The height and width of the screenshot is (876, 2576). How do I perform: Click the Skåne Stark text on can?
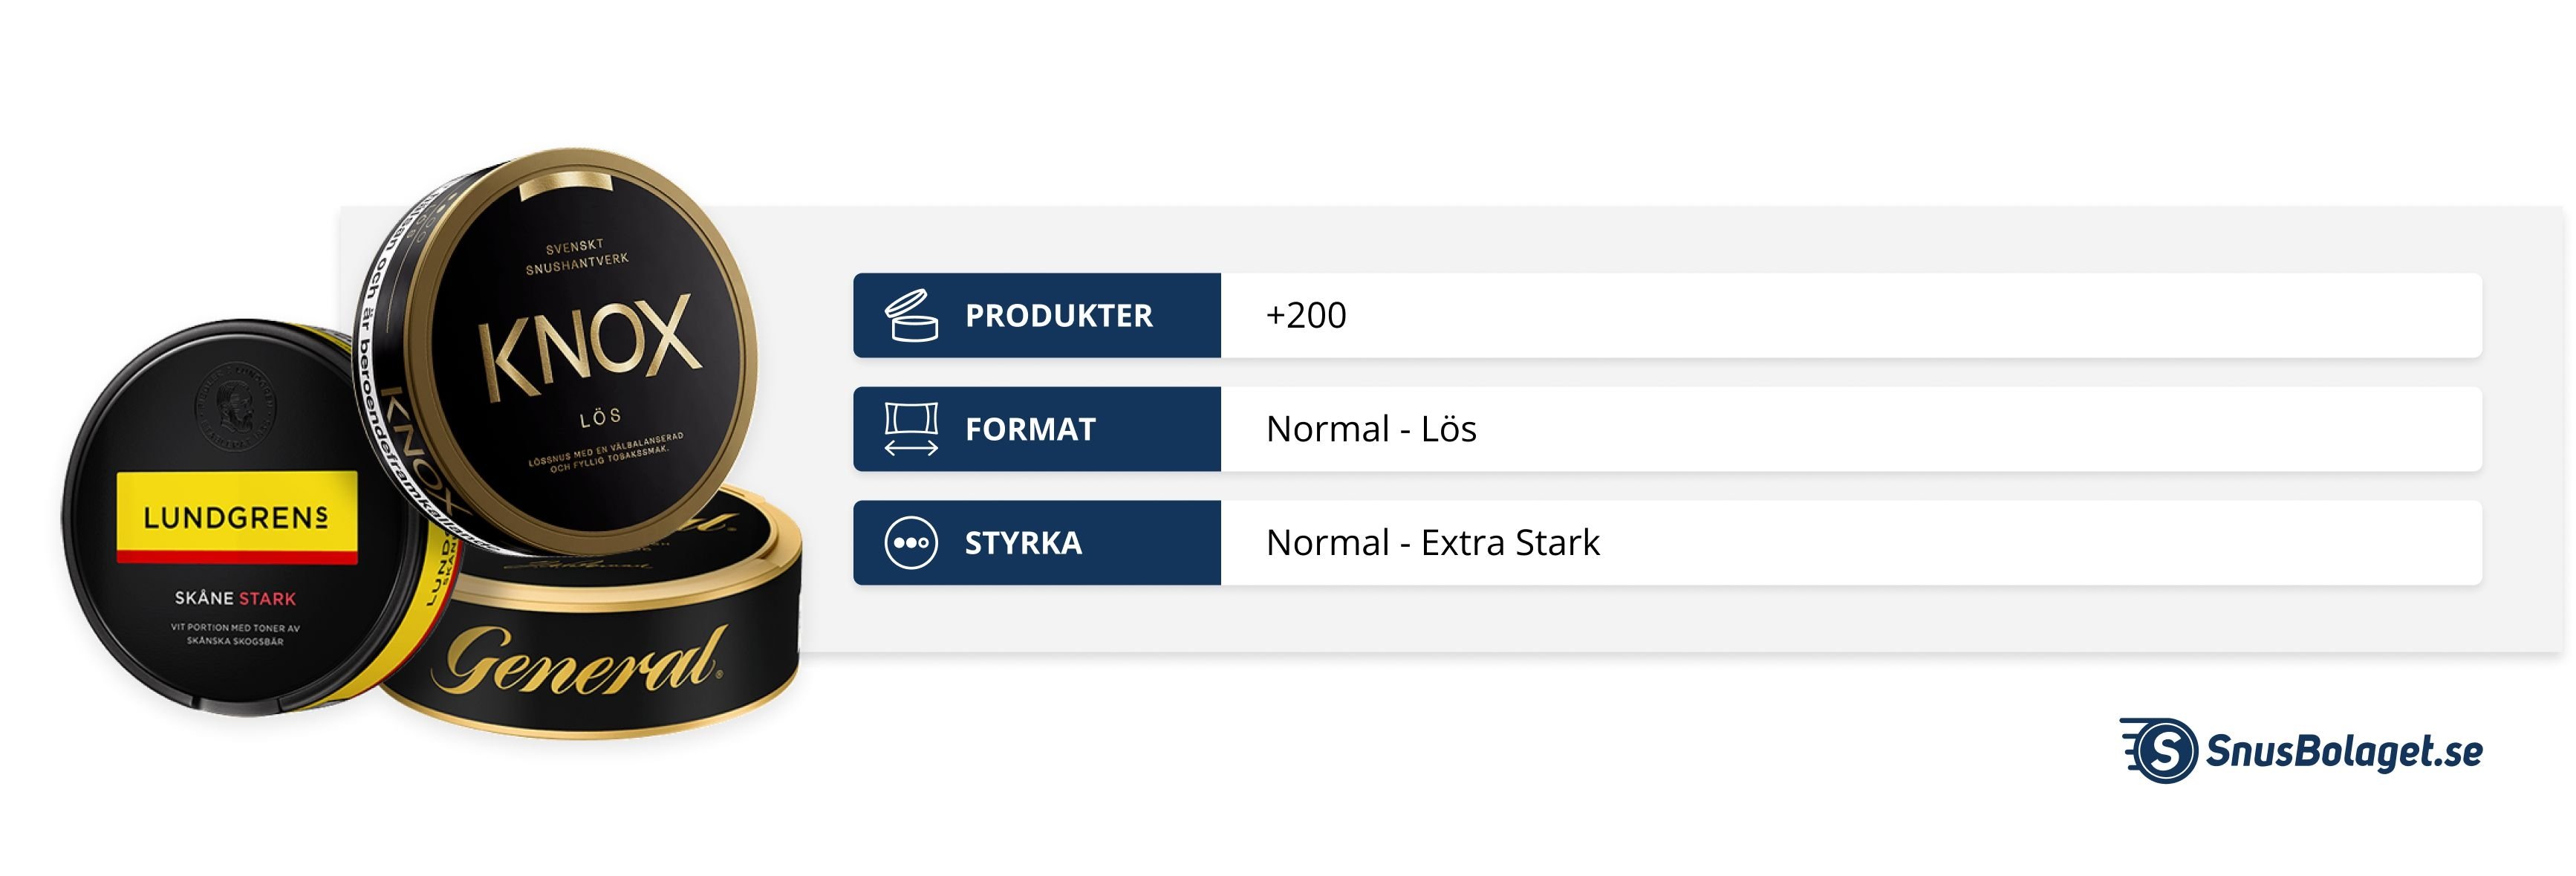tap(235, 598)
